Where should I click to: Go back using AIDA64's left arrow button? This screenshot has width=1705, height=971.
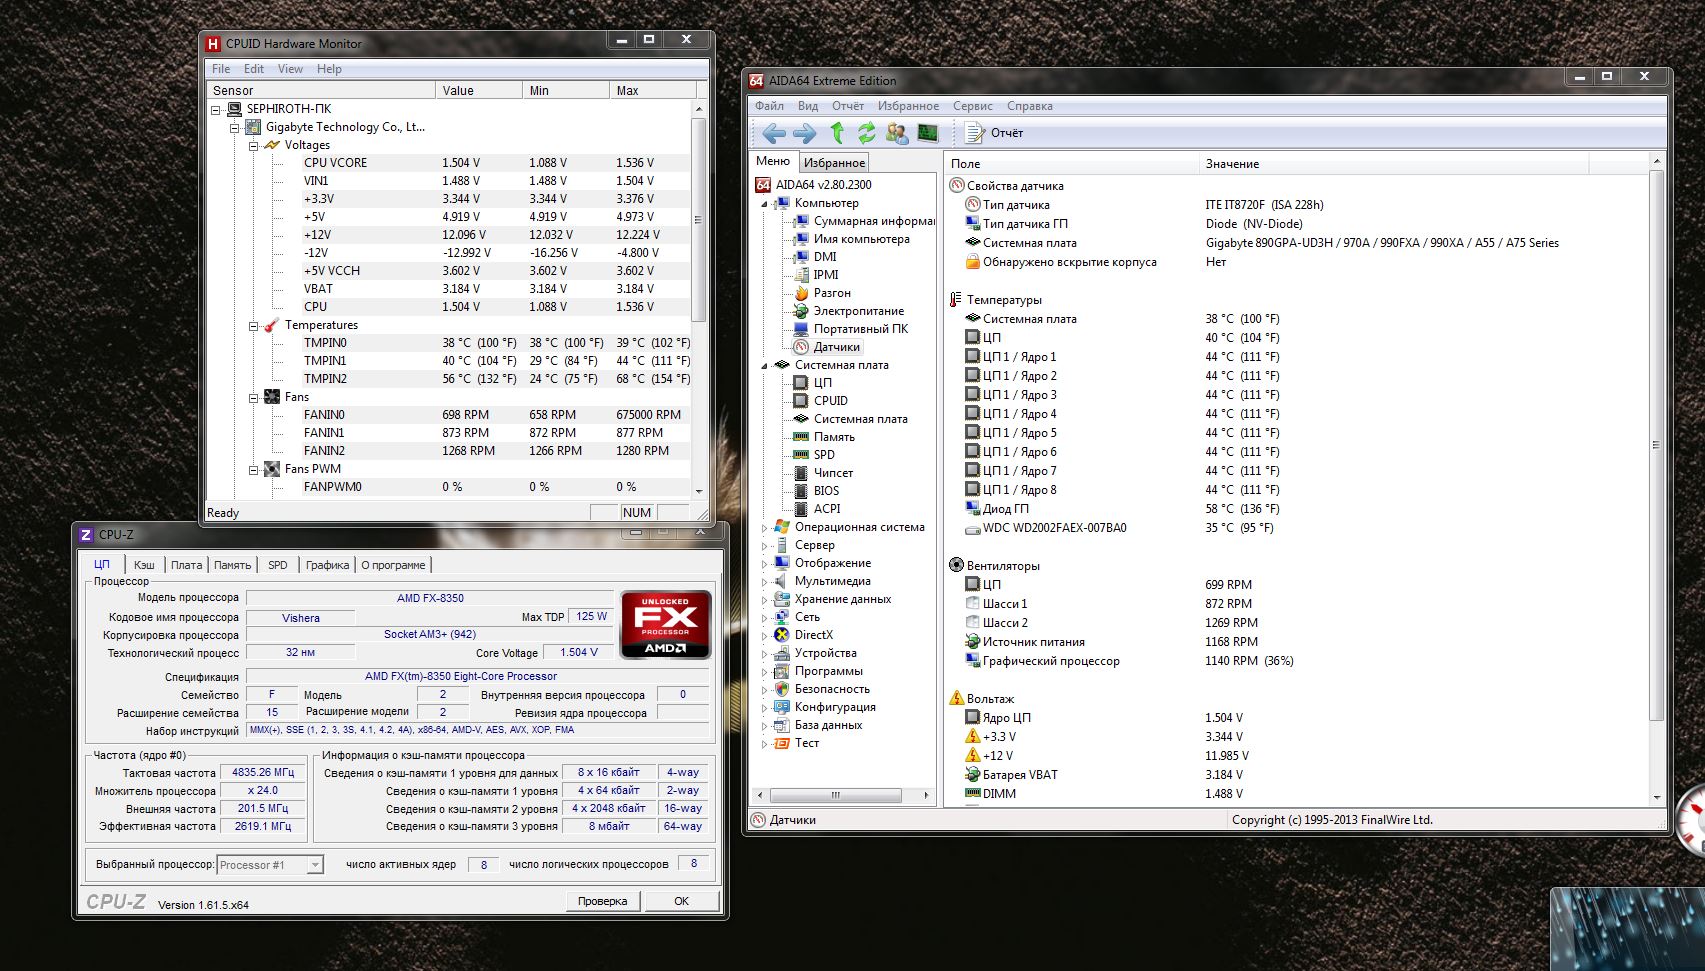pos(773,133)
